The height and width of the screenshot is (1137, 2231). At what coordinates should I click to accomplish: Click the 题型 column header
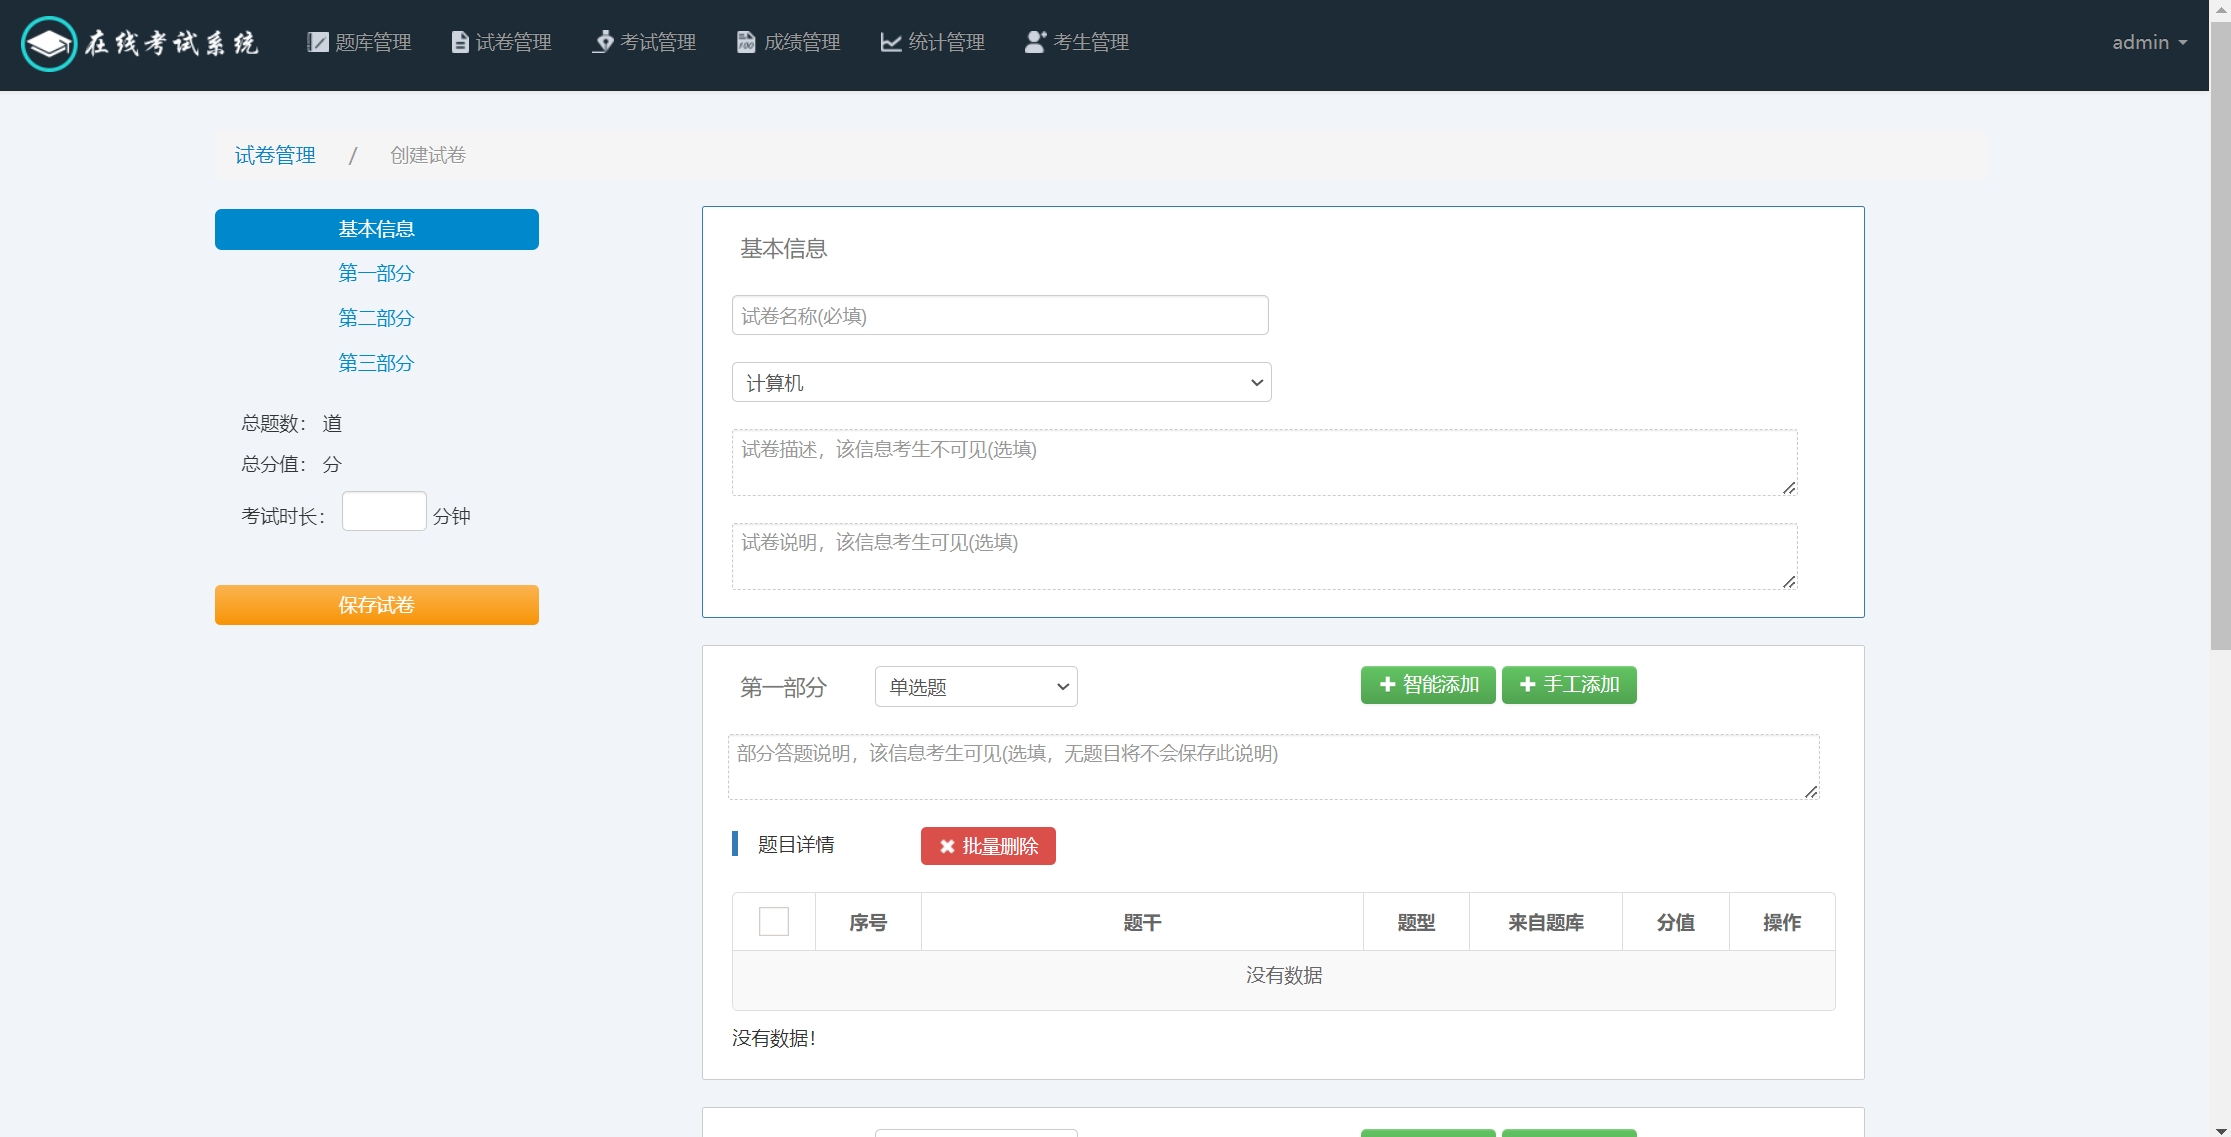pyautogui.click(x=1416, y=922)
